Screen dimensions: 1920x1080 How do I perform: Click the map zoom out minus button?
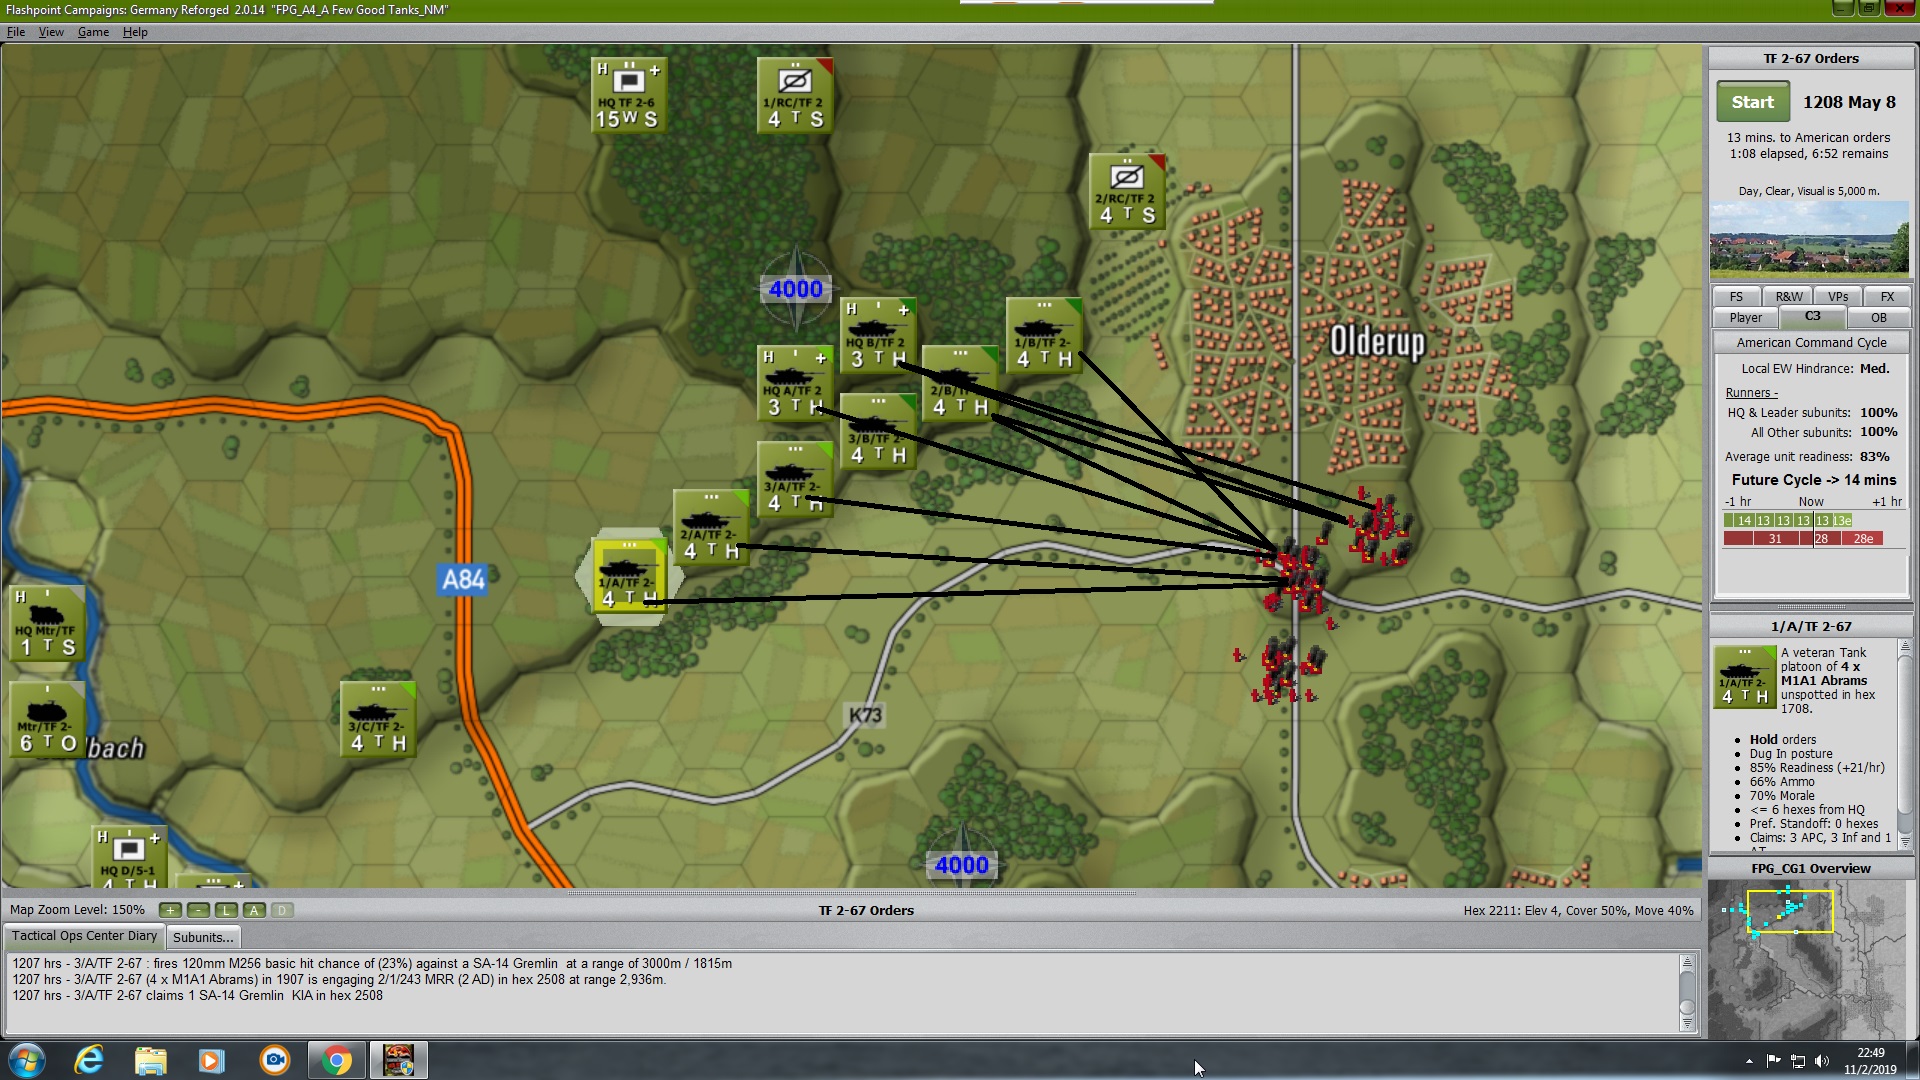click(198, 910)
